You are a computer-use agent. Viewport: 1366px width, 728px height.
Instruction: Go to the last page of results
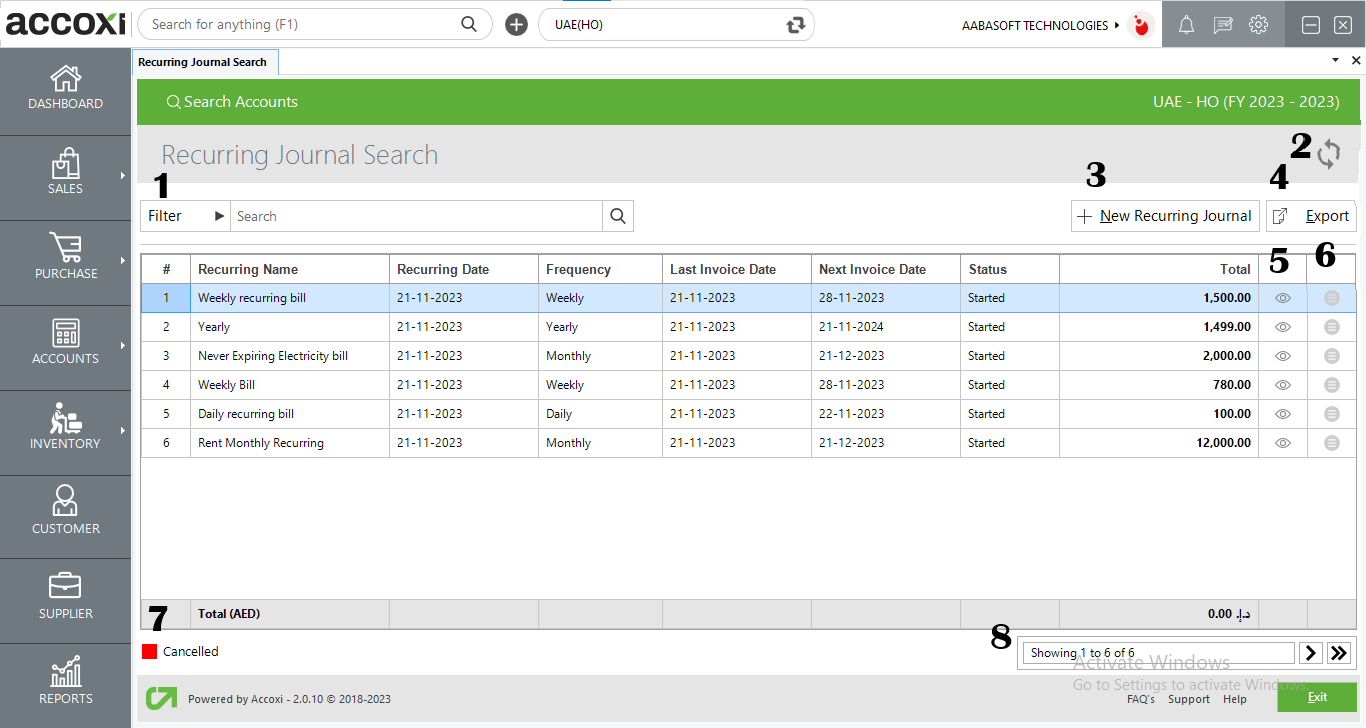[1339, 652]
